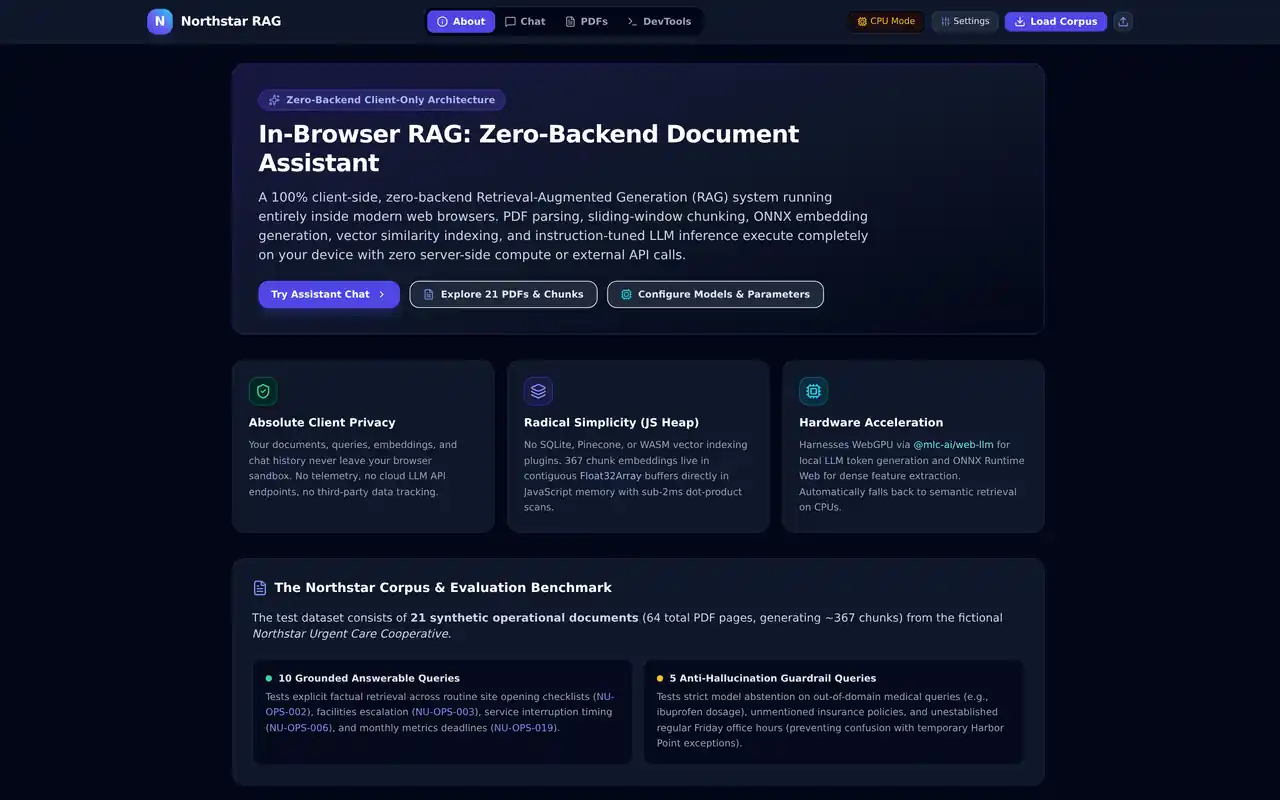Click the sparkle icon in Zero-Backend badge
This screenshot has width=1280, height=800.
tap(274, 100)
